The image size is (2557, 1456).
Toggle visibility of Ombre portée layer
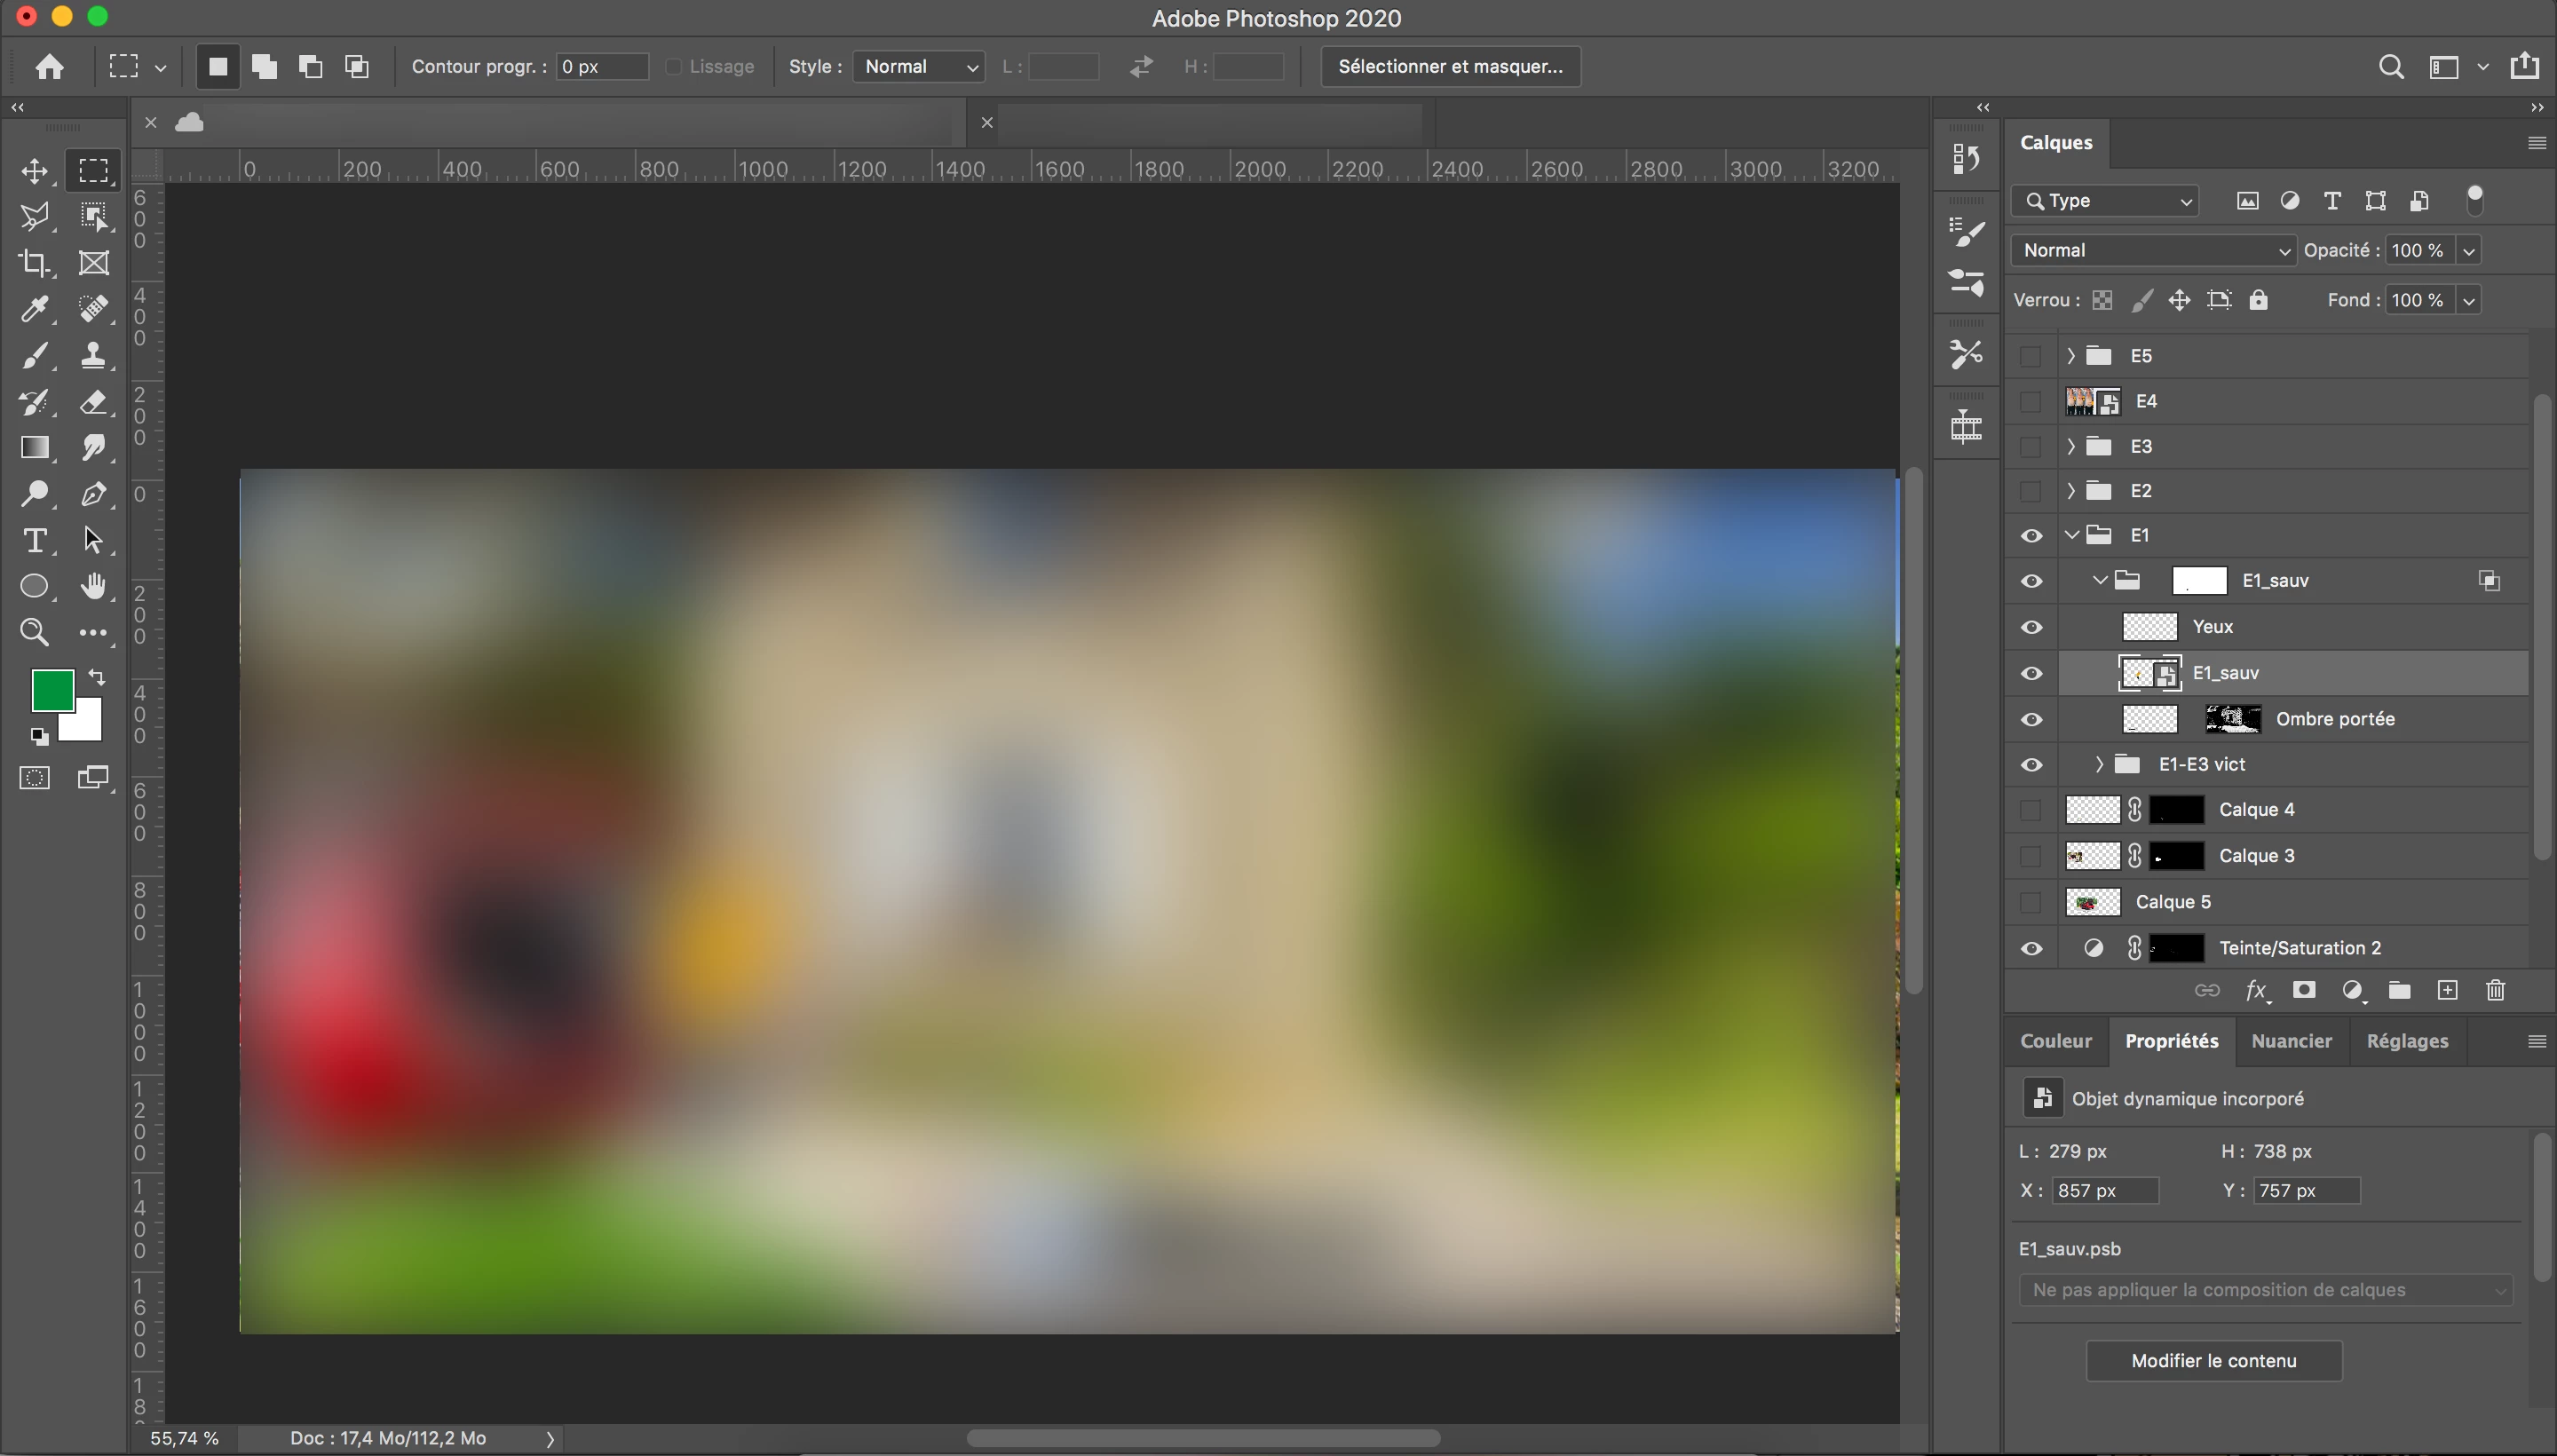2031,719
